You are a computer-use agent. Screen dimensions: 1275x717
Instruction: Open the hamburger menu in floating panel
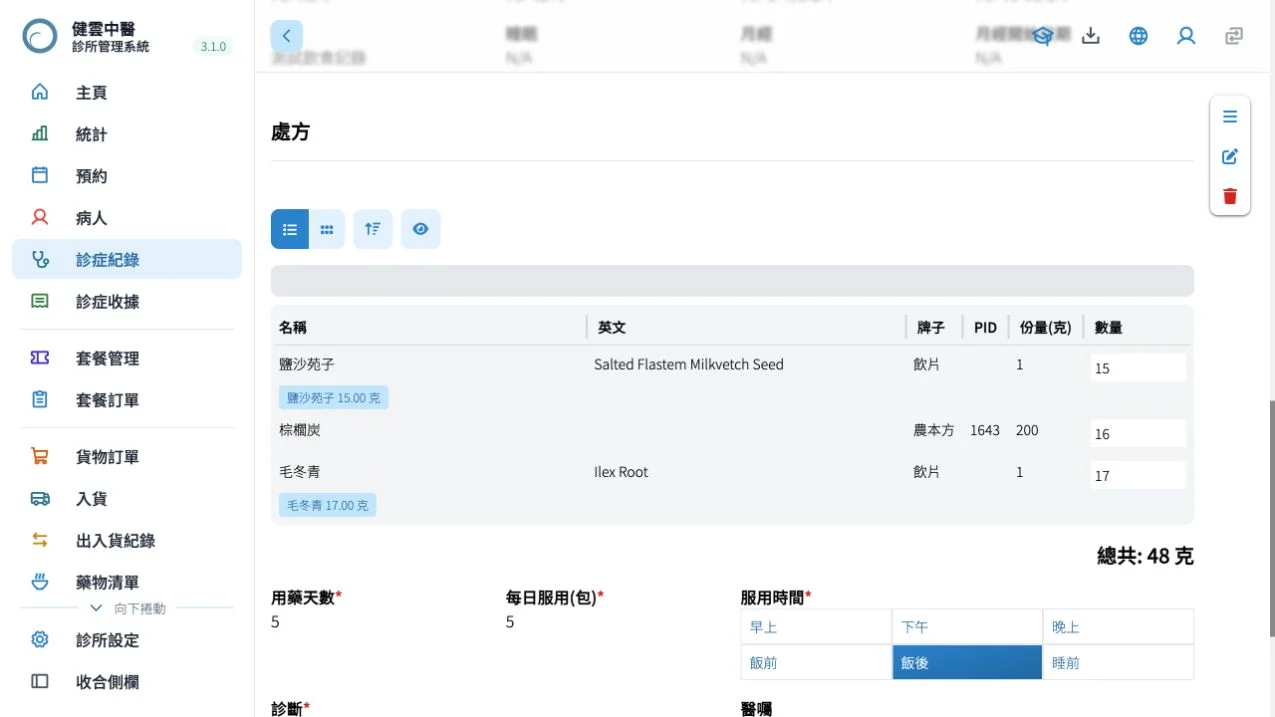(x=1230, y=117)
